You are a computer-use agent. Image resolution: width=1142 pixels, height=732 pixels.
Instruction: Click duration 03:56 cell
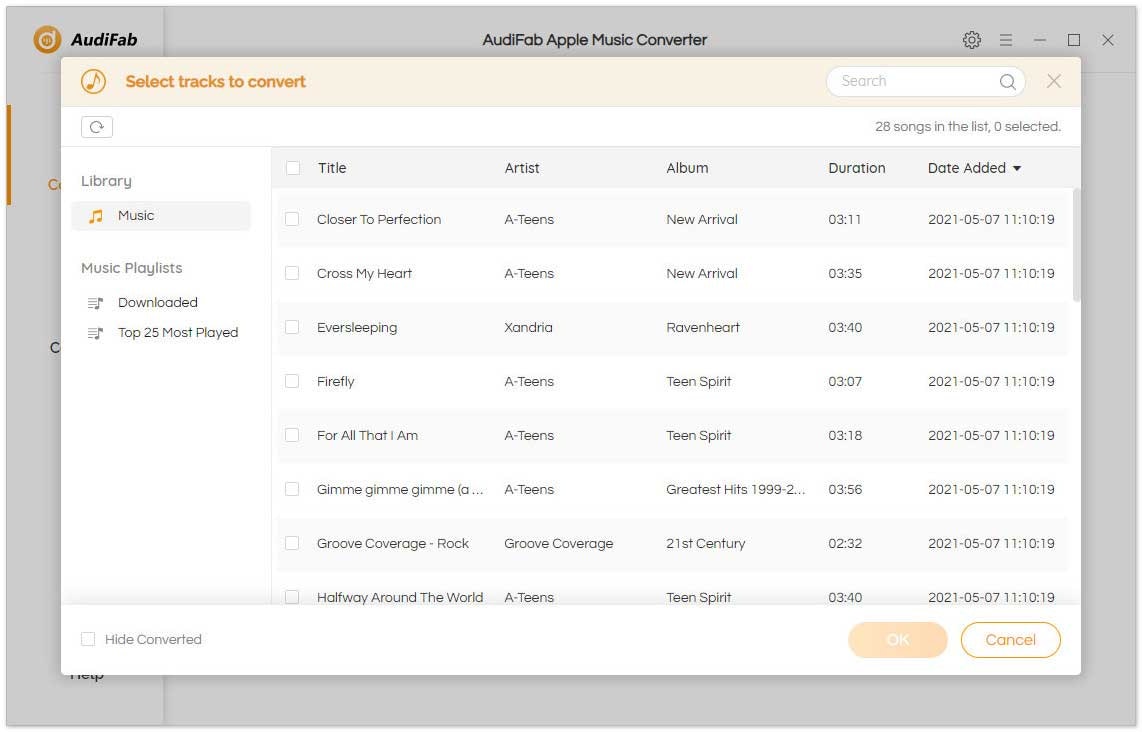[845, 489]
